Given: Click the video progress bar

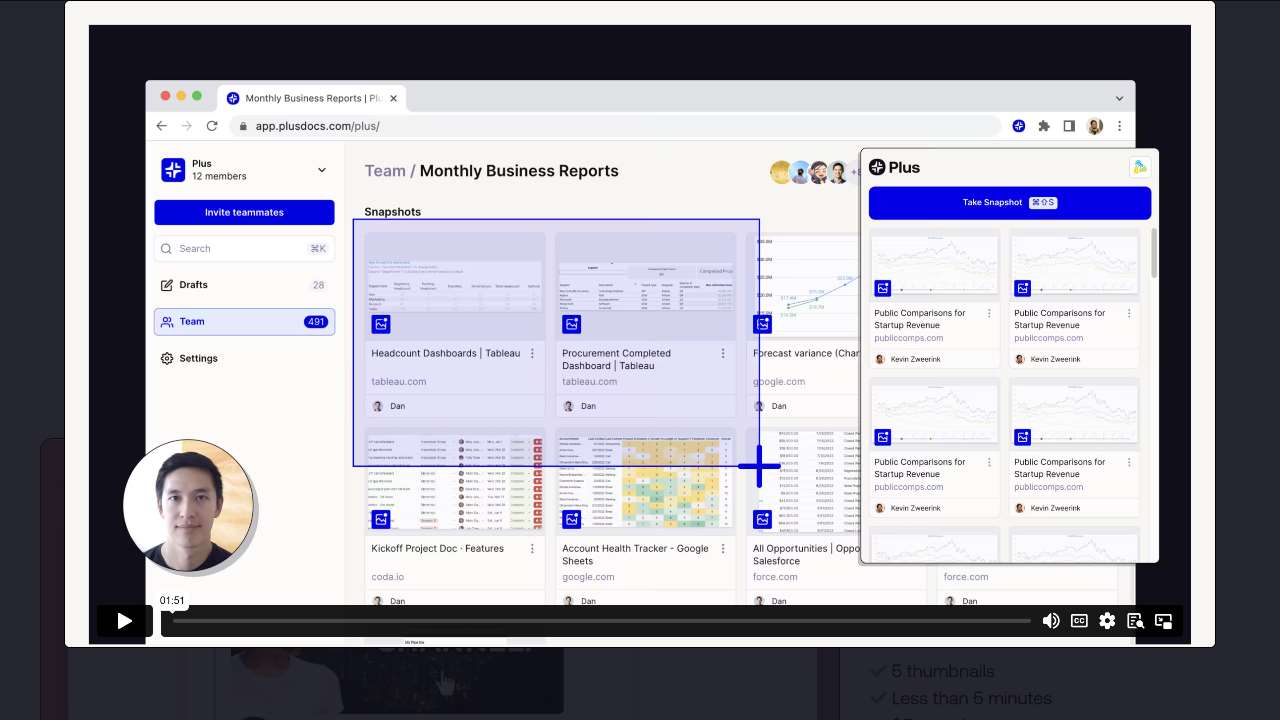Looking at the screenshot, I should coord(600,621).
